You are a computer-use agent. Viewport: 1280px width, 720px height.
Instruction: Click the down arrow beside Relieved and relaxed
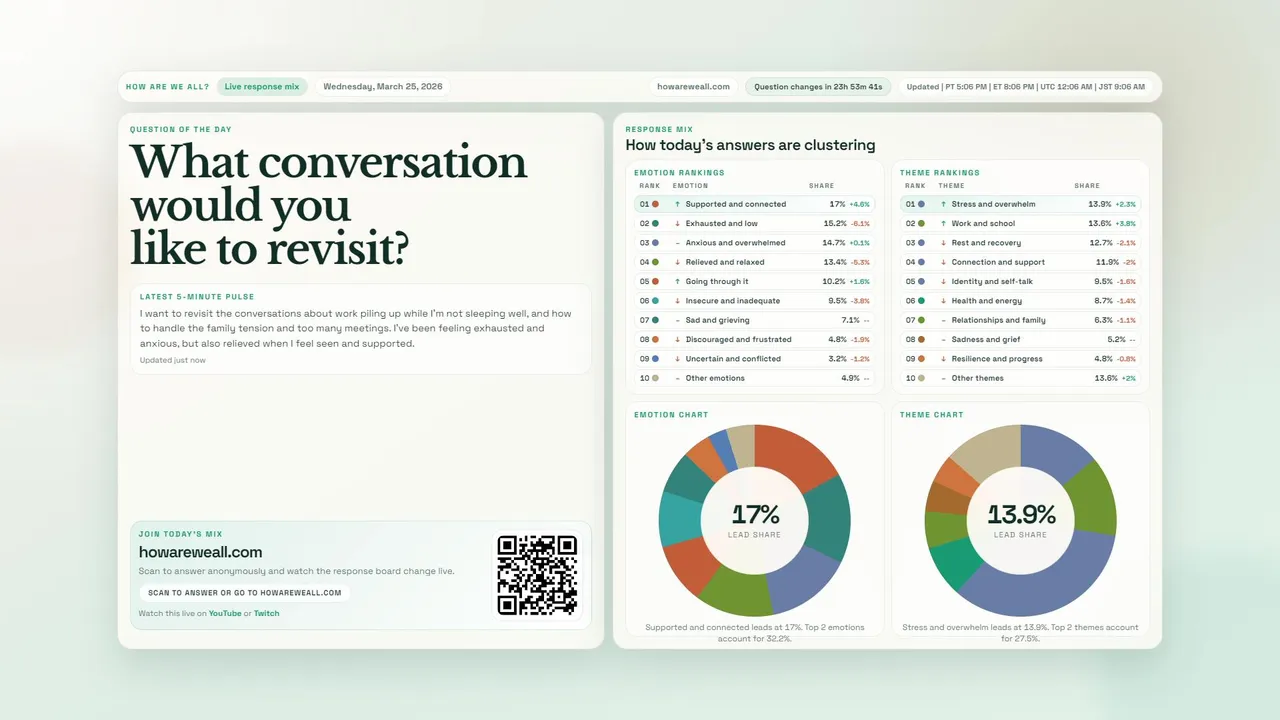click(x=678, y=262)
